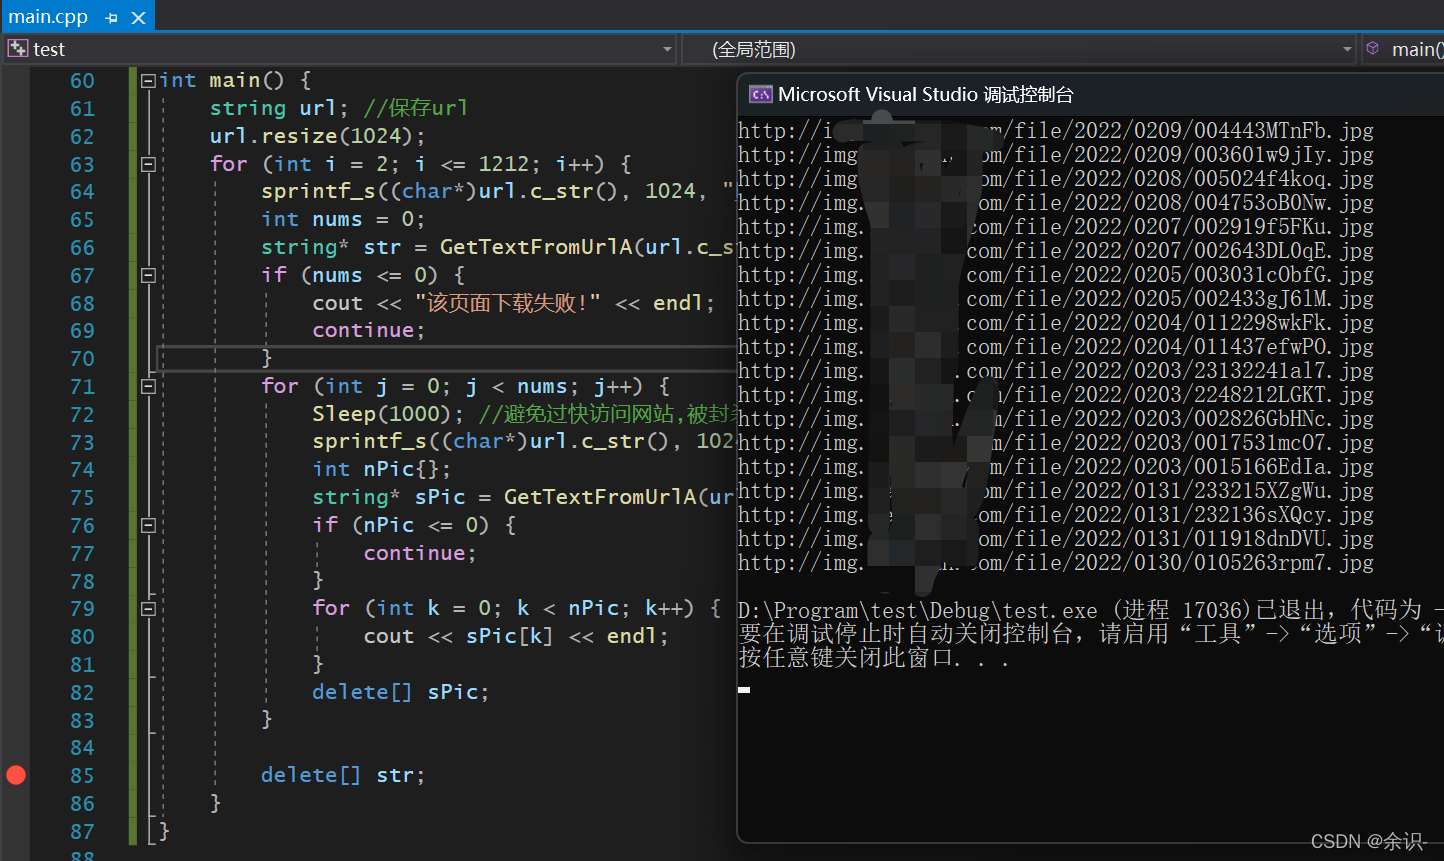Click console URL ending 0112298wkFk.jpg
Viewport: 1444px width, 861px height.
click(1056, 323)
